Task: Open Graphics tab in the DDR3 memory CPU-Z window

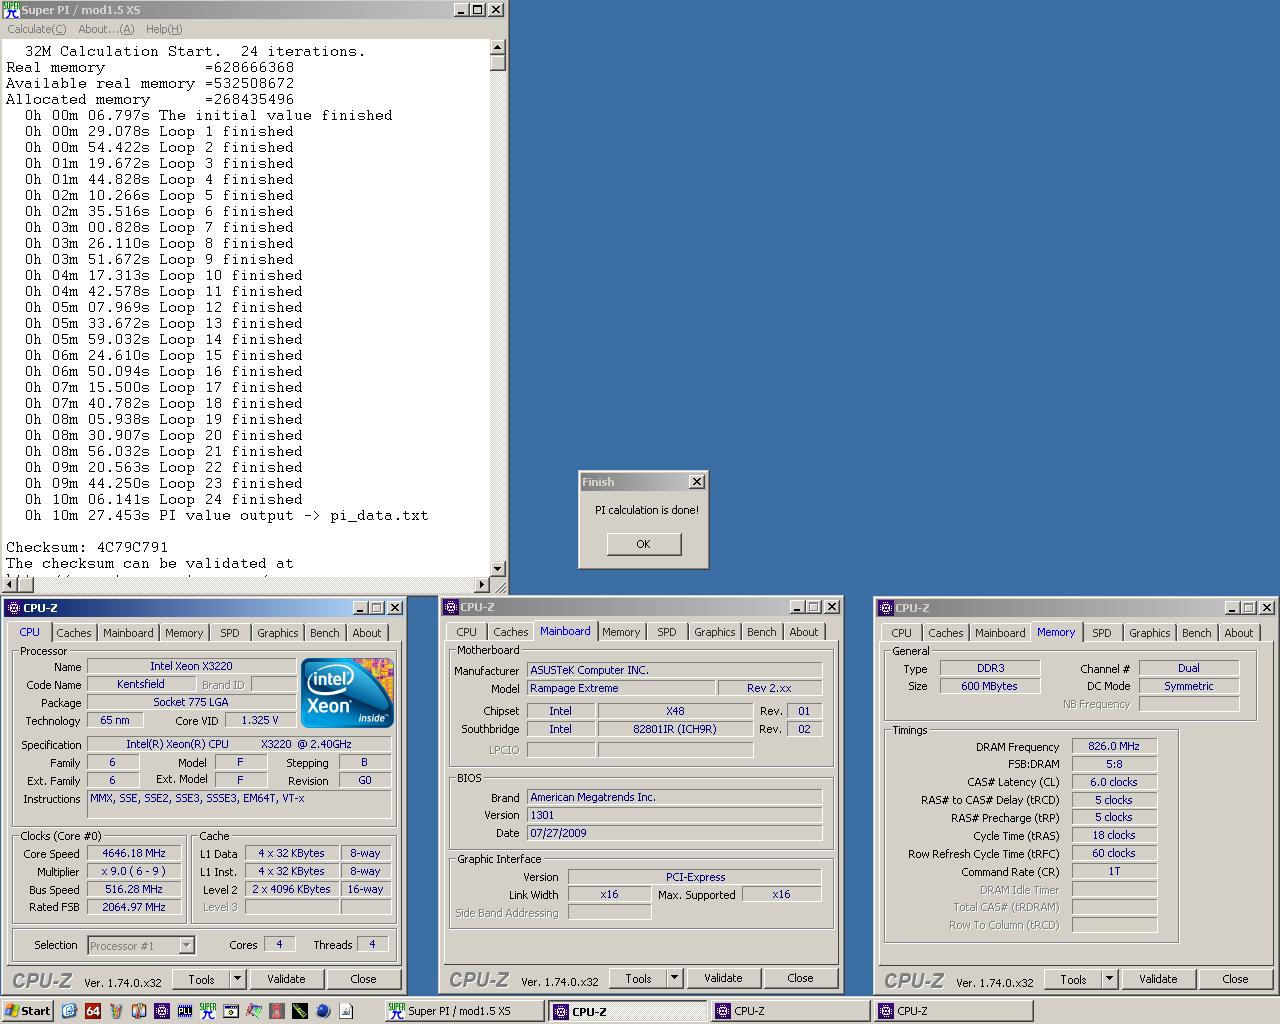Action: [x=1149, y=633]
